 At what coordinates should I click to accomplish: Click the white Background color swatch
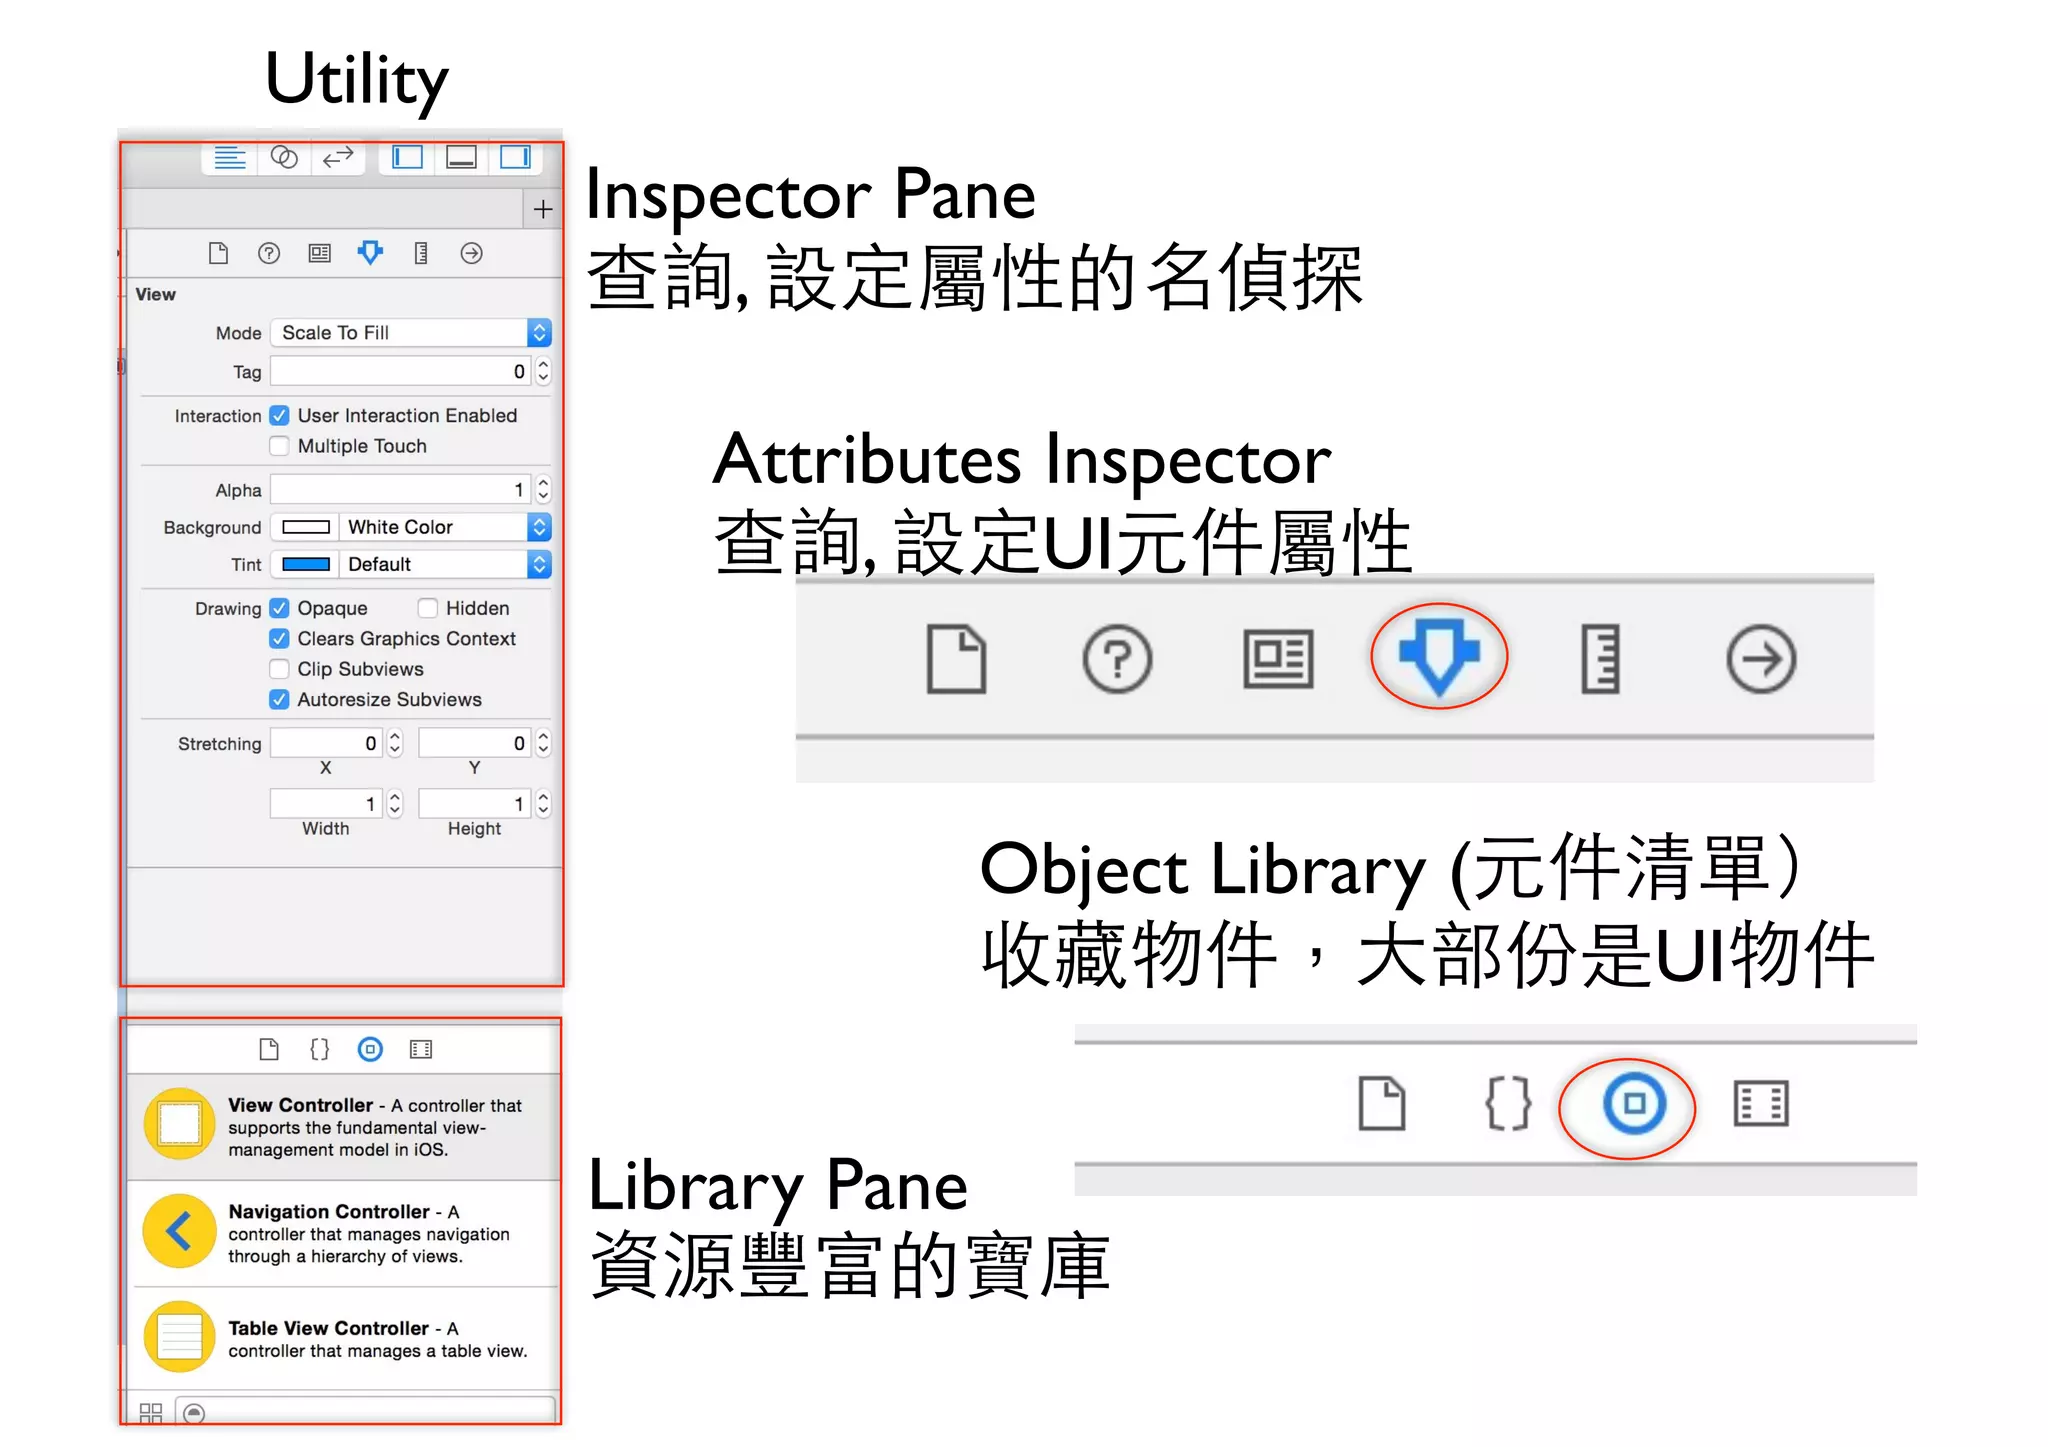point(306,527)
